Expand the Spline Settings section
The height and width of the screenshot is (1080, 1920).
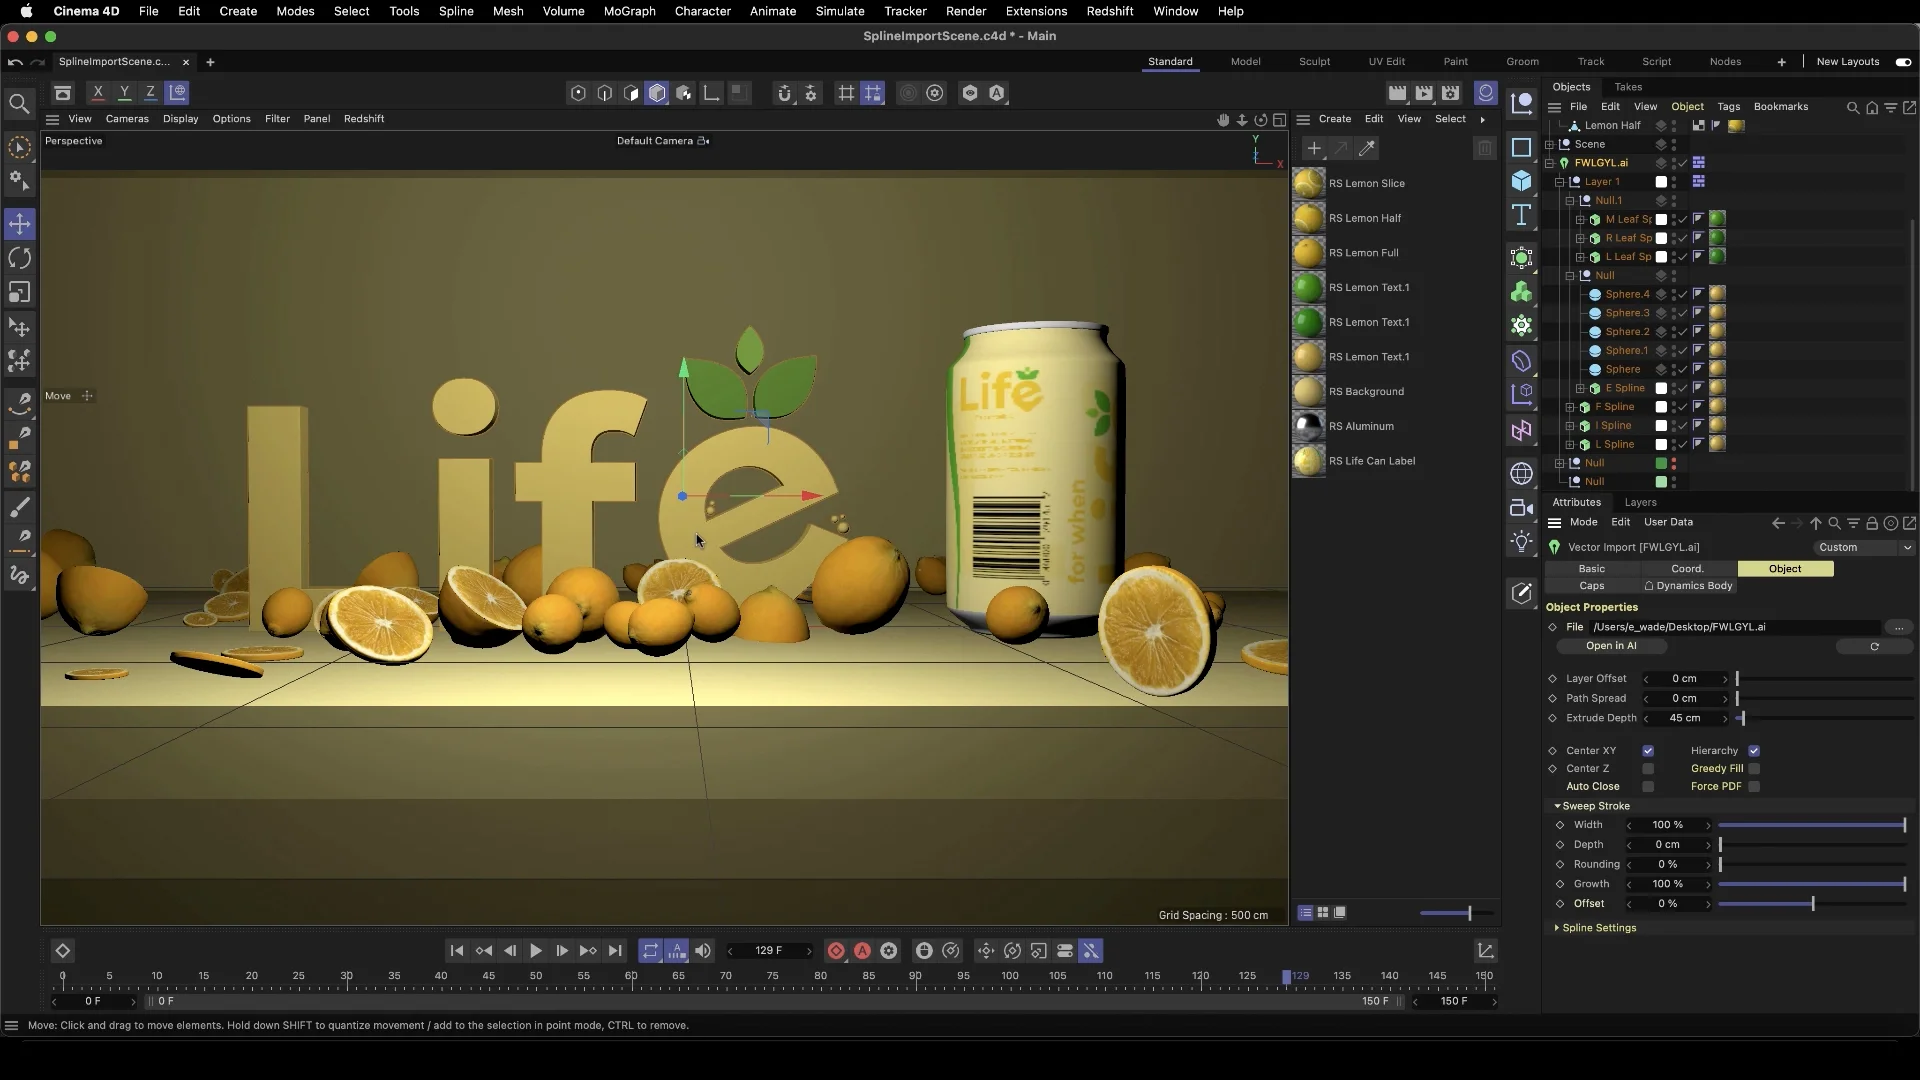1598,928
